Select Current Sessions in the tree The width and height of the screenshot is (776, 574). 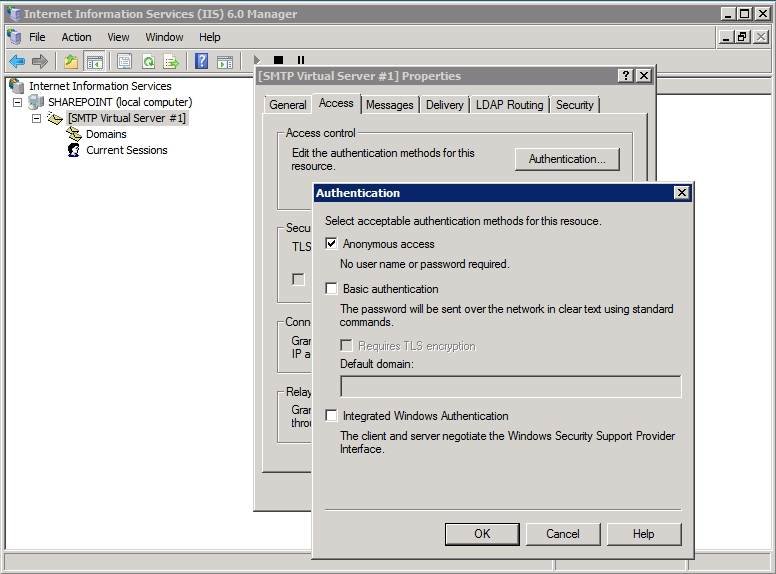(x=126, y=150)
